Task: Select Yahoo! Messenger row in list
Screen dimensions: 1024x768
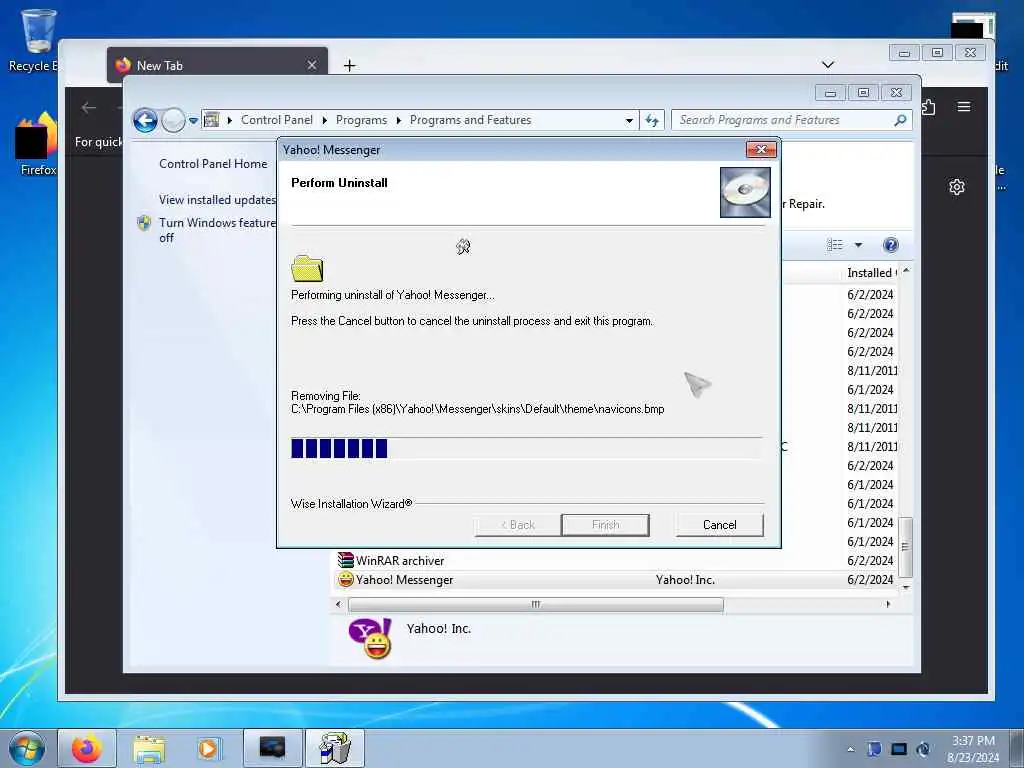Action: [x=617, y=579]
